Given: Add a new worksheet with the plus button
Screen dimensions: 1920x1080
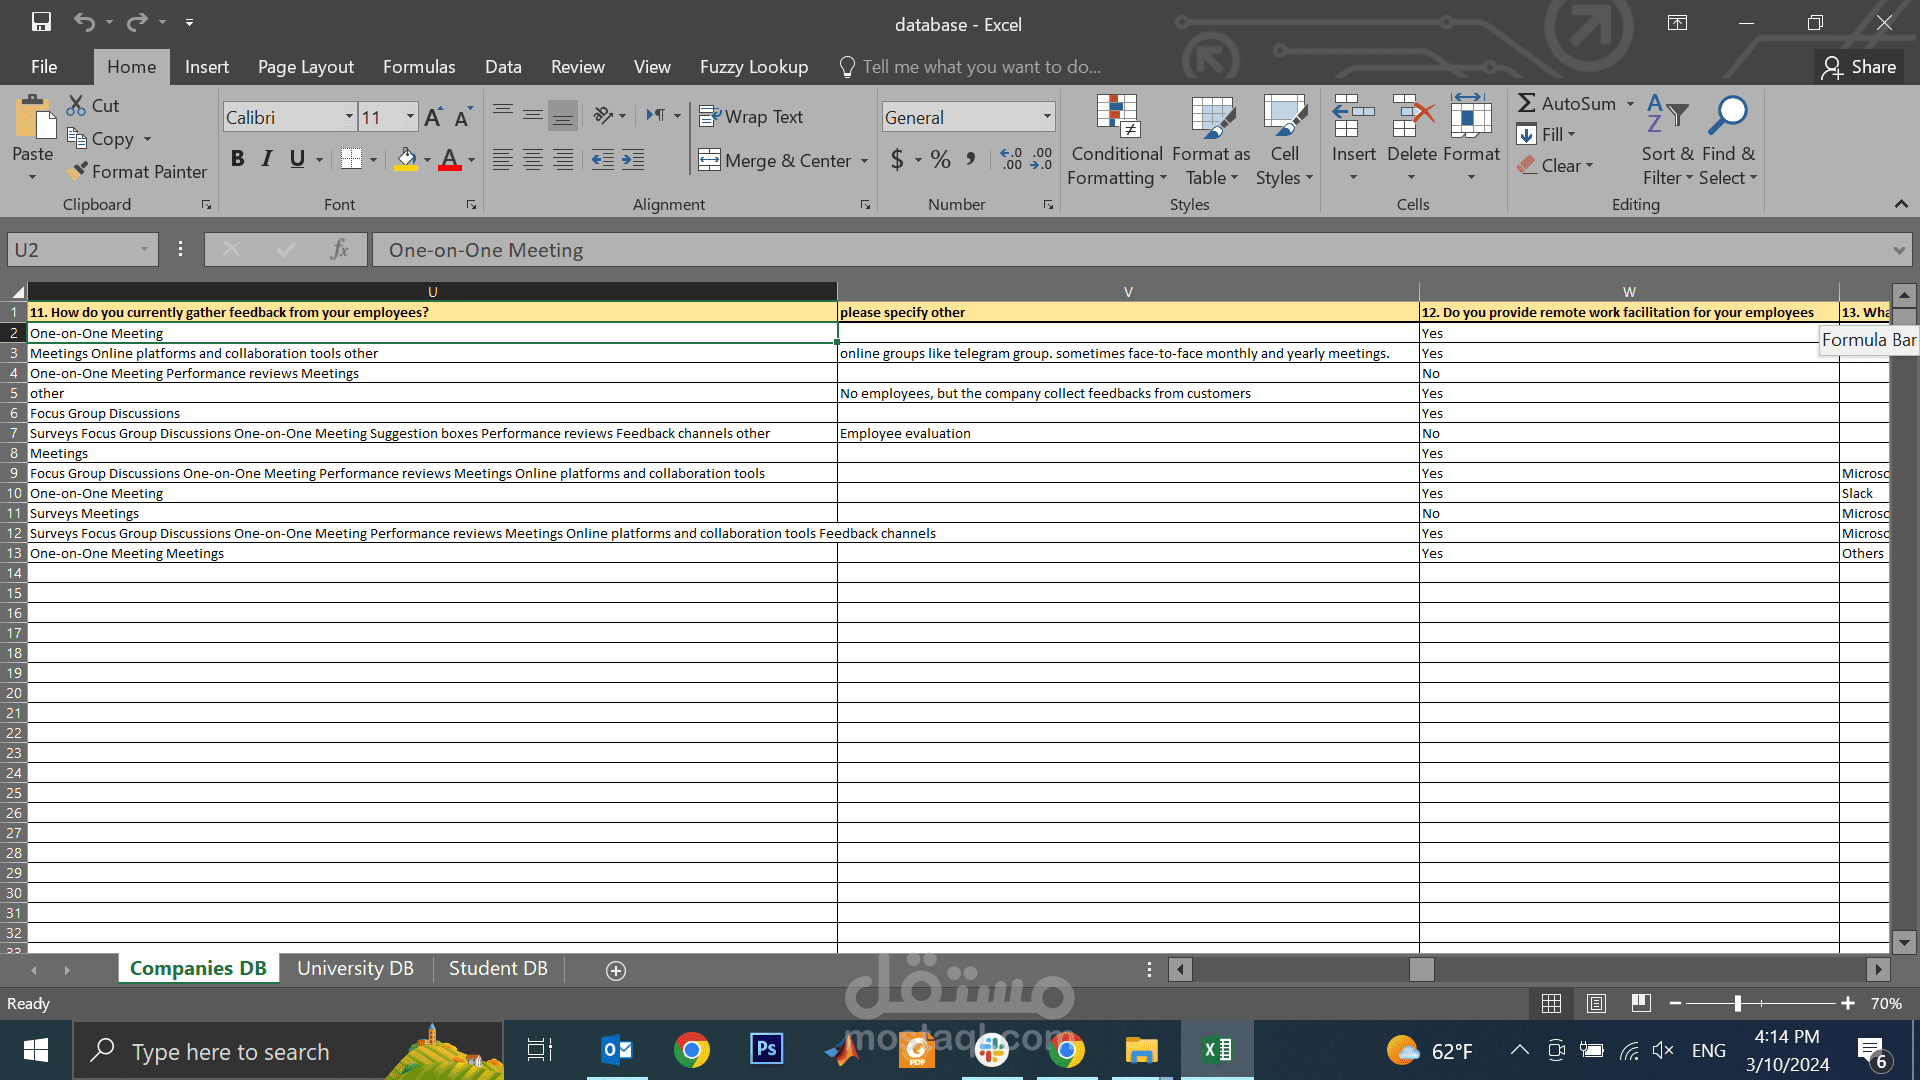Looking at the screenshot, I should (x=615, y=970).
